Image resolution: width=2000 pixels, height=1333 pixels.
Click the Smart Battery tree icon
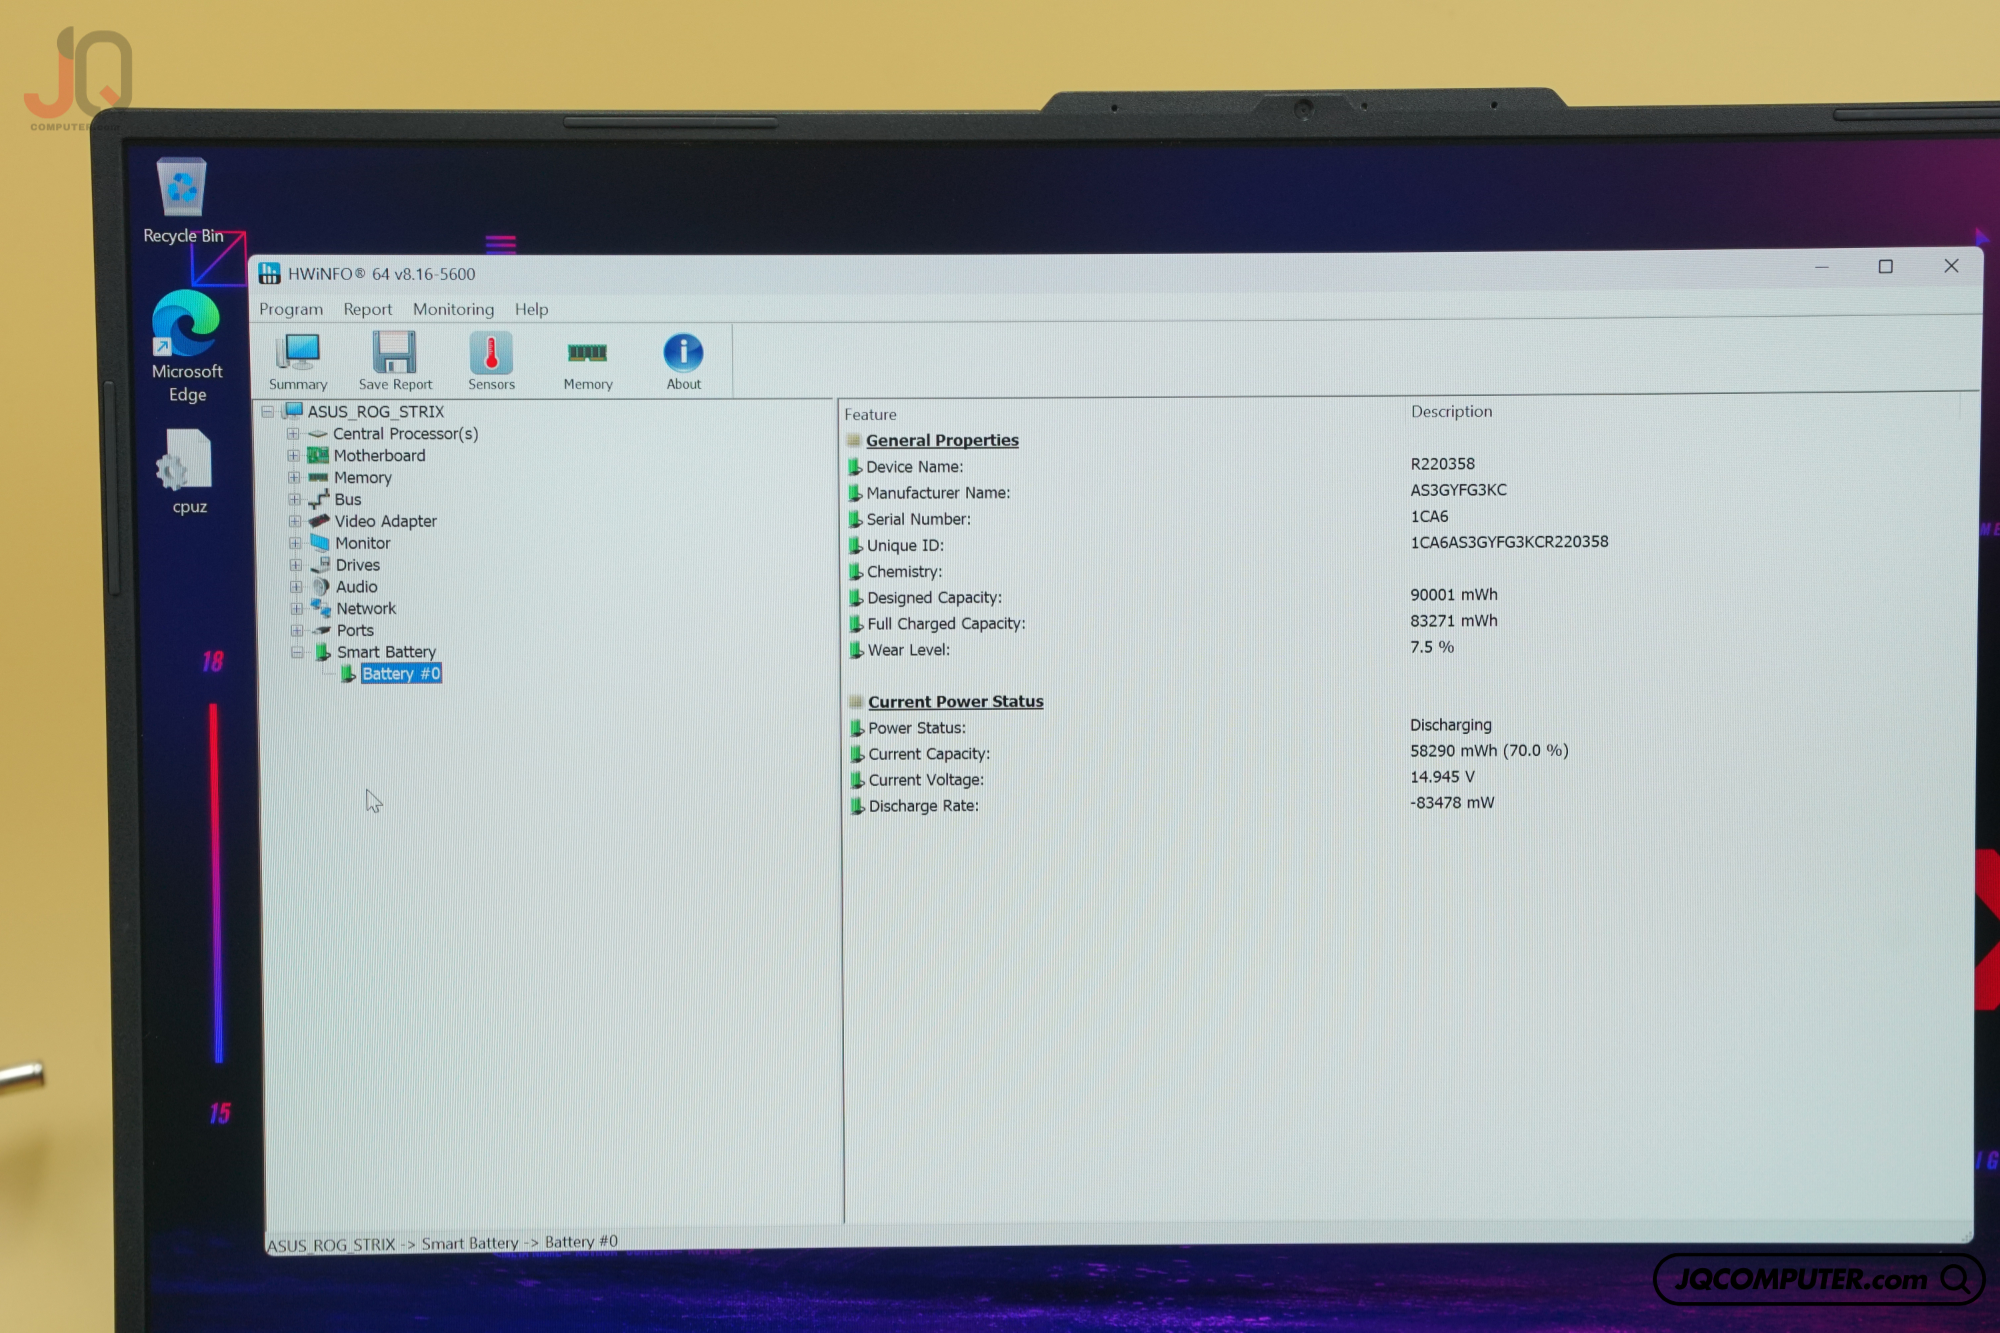point(323,652)
